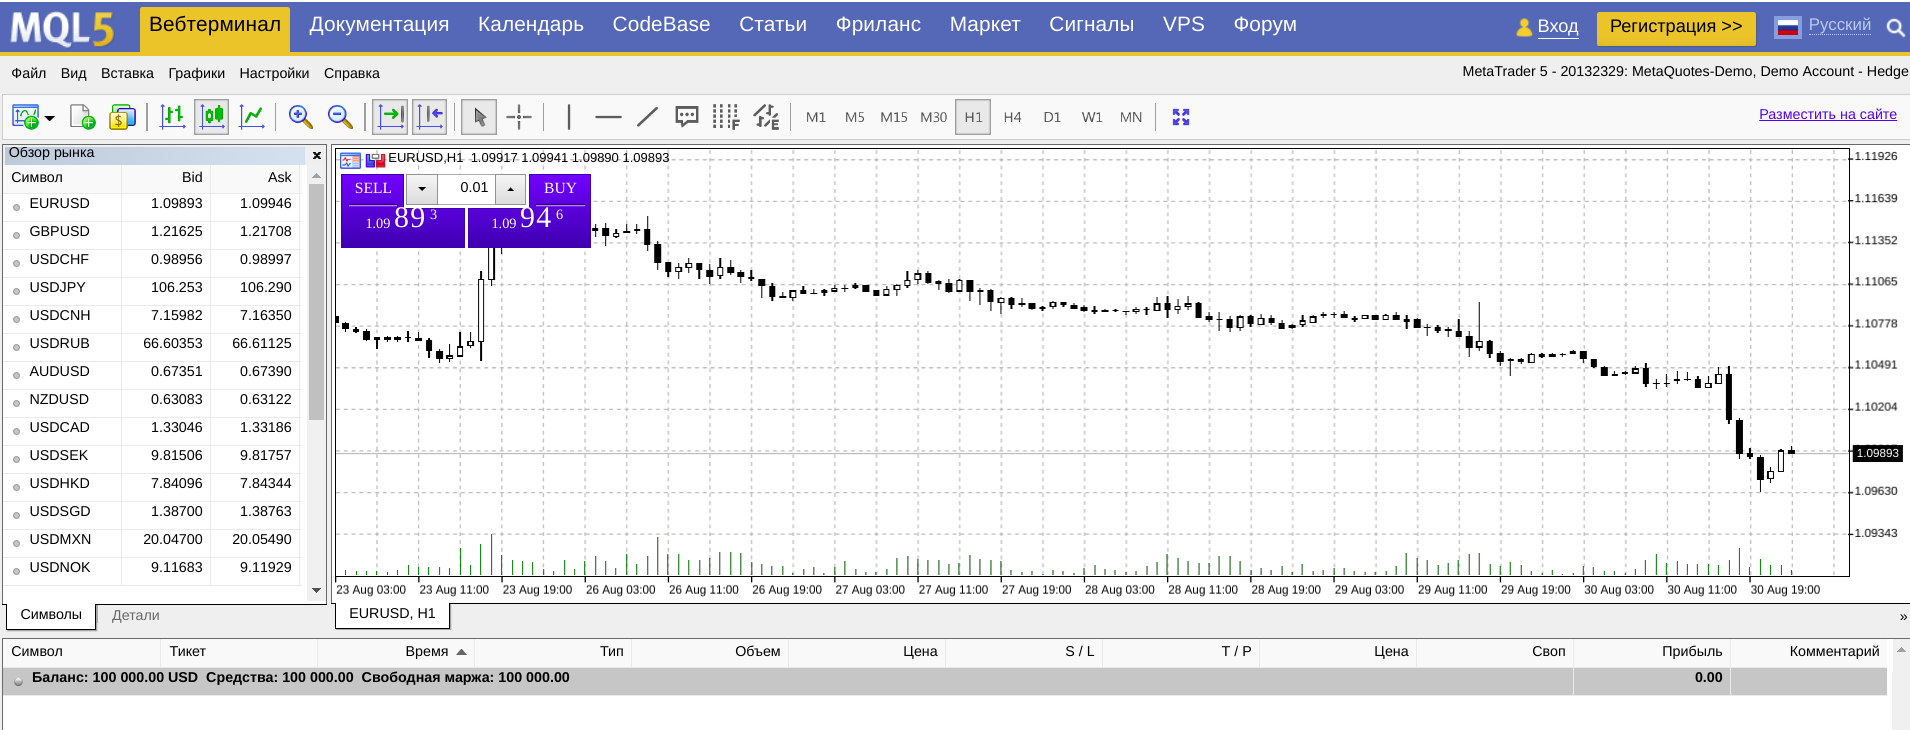Viewport: 1910px width, 730px height.
Task: Toggle chart autoscroll to end
Action: pyautogui.click(x=390, y=117)
